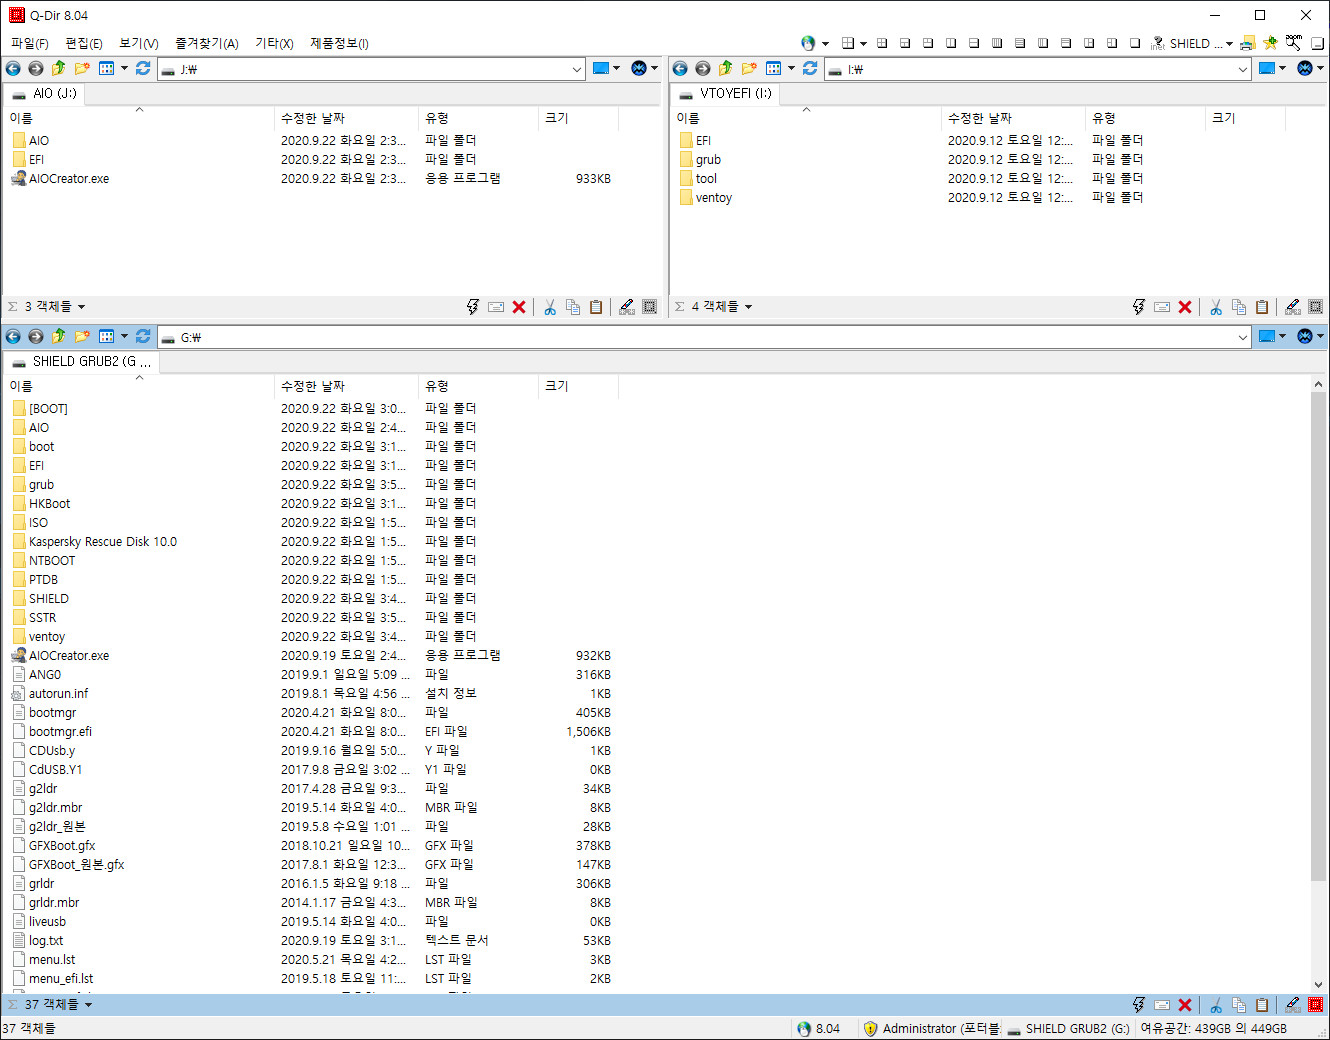Click the inet question mark icon
The height and width of the screenshot is (1040, 1330).
coord(1158,43)
